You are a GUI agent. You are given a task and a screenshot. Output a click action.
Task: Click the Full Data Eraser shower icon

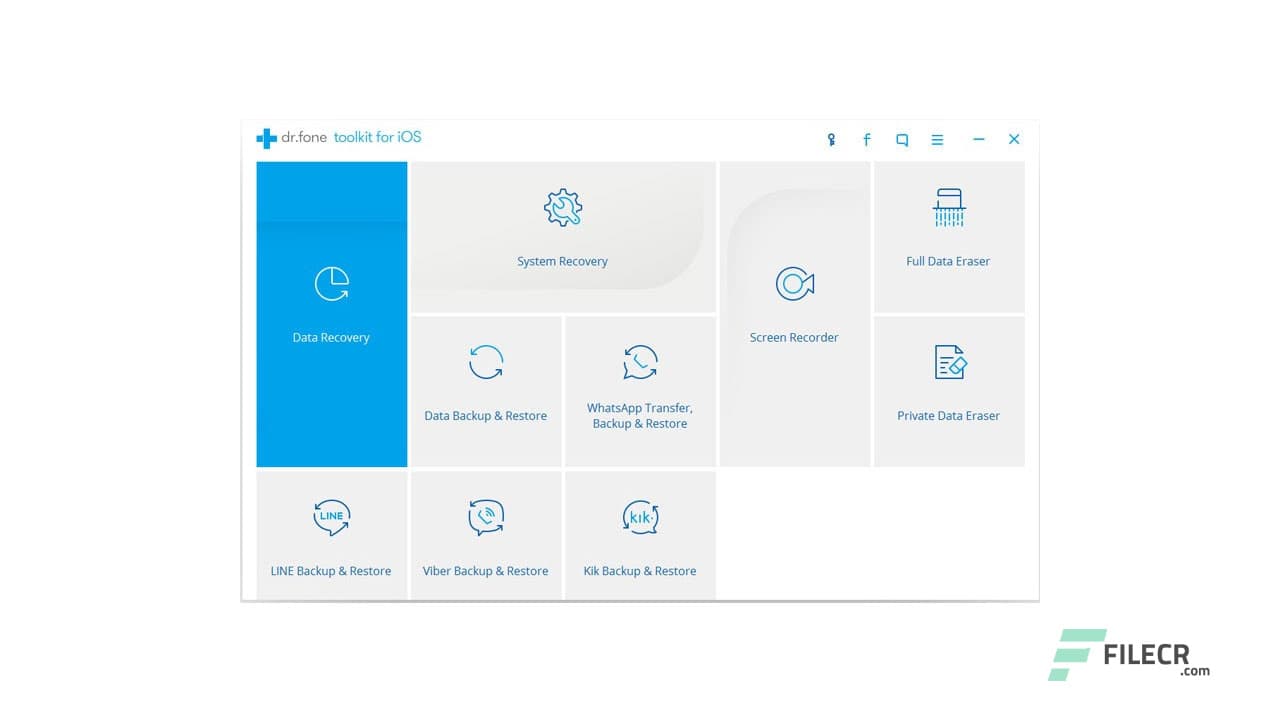click(948, 207)
